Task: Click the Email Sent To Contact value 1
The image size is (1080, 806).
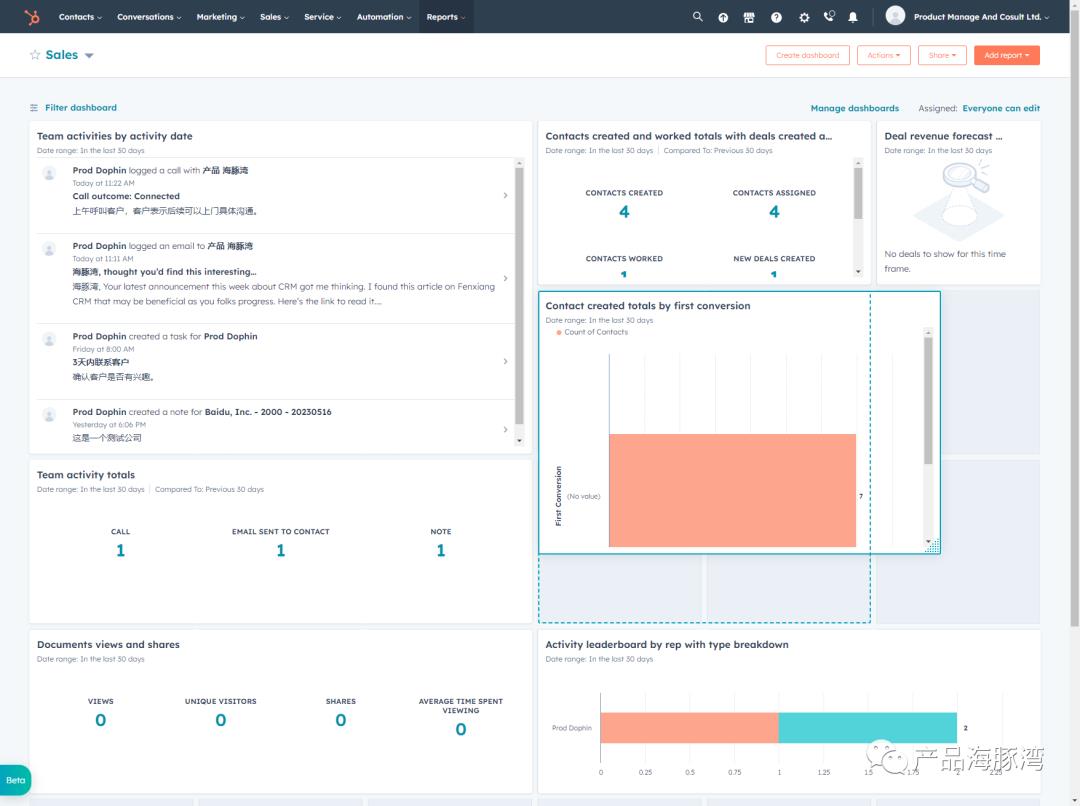Action: point(281,550)
